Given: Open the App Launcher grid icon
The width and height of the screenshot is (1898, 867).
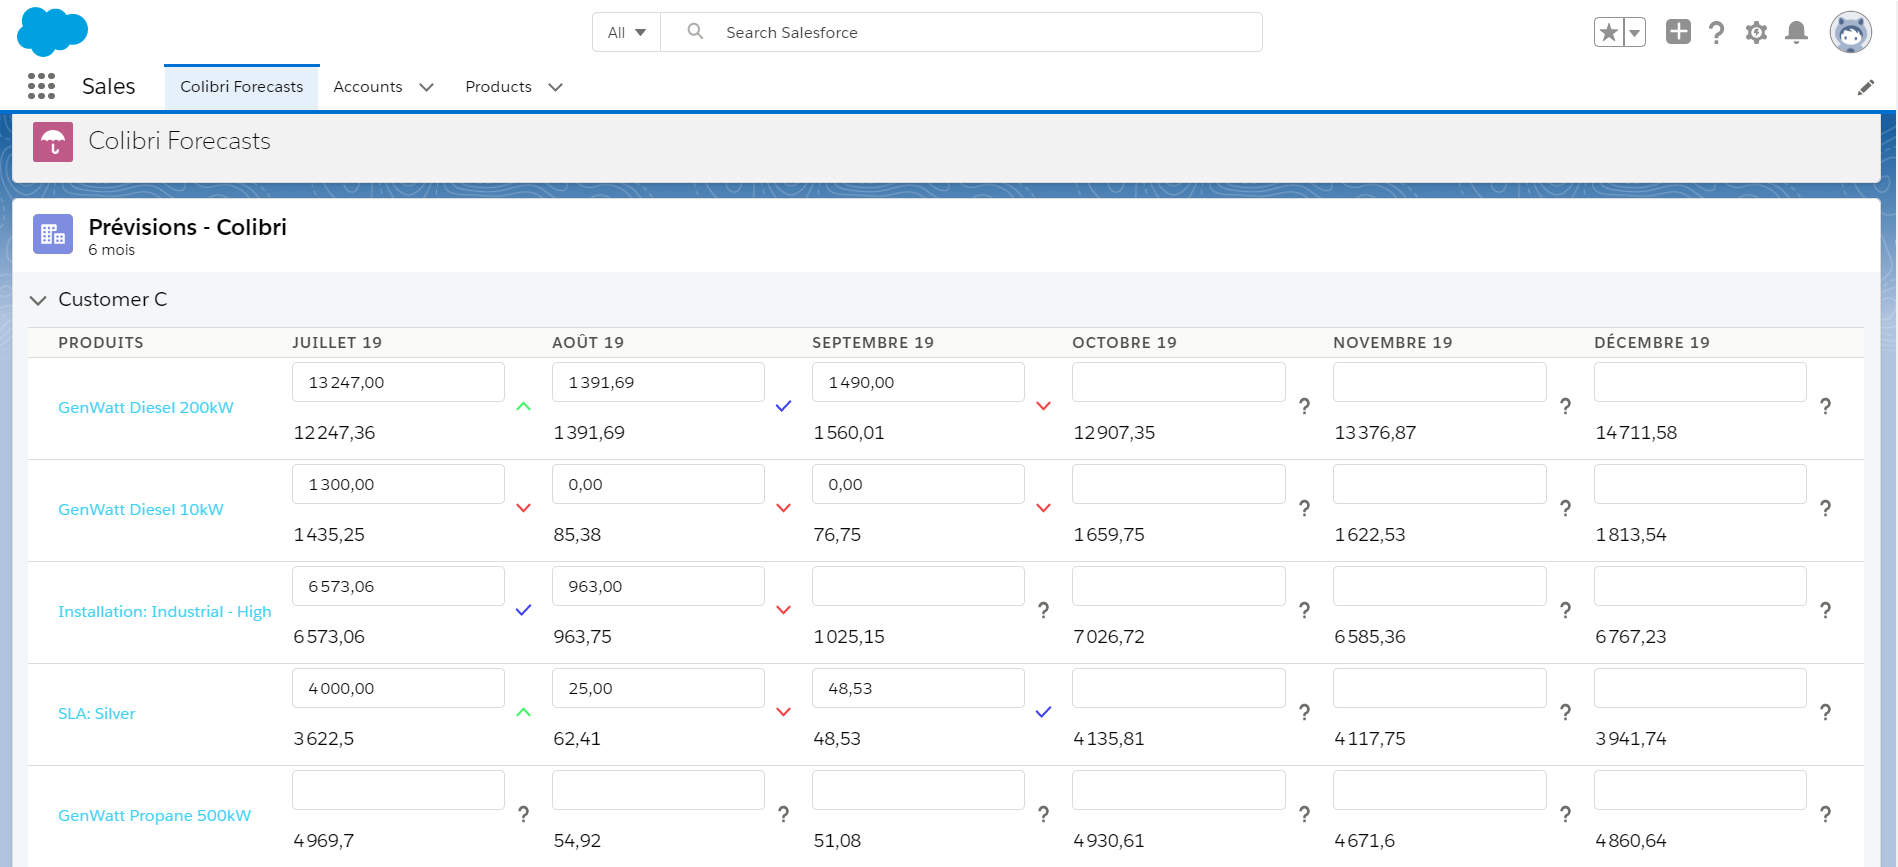Looking at the screenshot, I should click(41, 87).
